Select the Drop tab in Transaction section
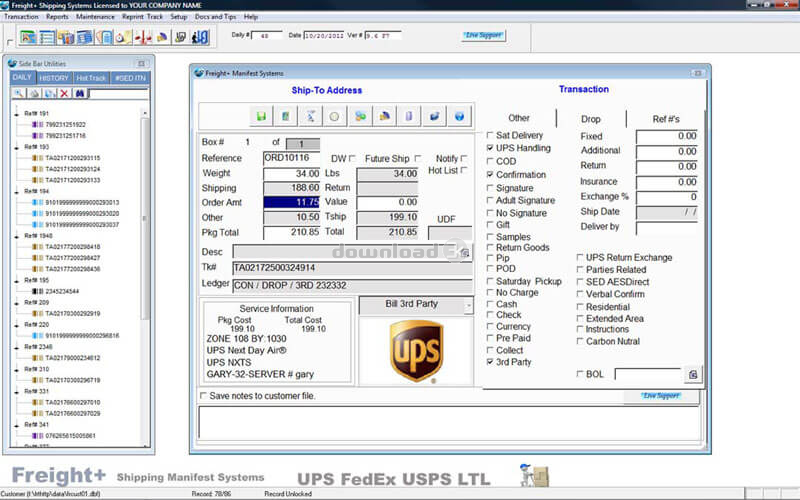Viewport: 800px width, 500px height. (x=591, y=119)
